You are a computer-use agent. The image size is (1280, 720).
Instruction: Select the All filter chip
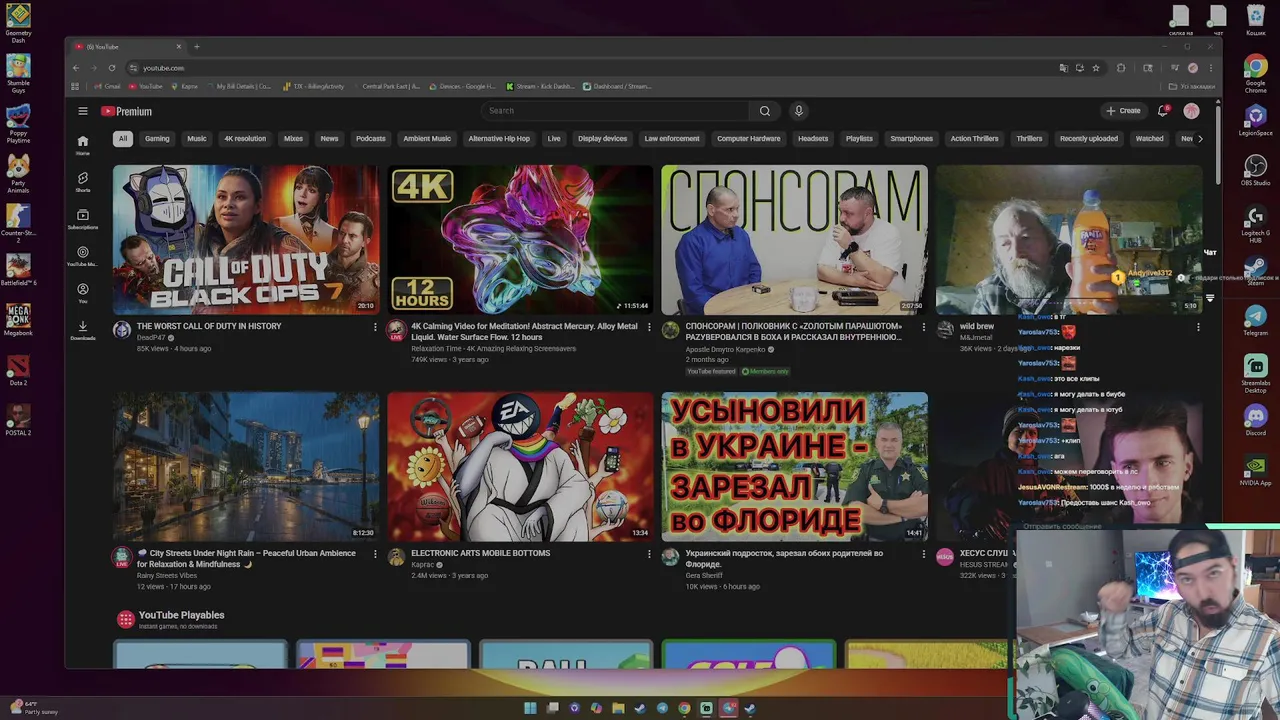(x=122, y=139)
